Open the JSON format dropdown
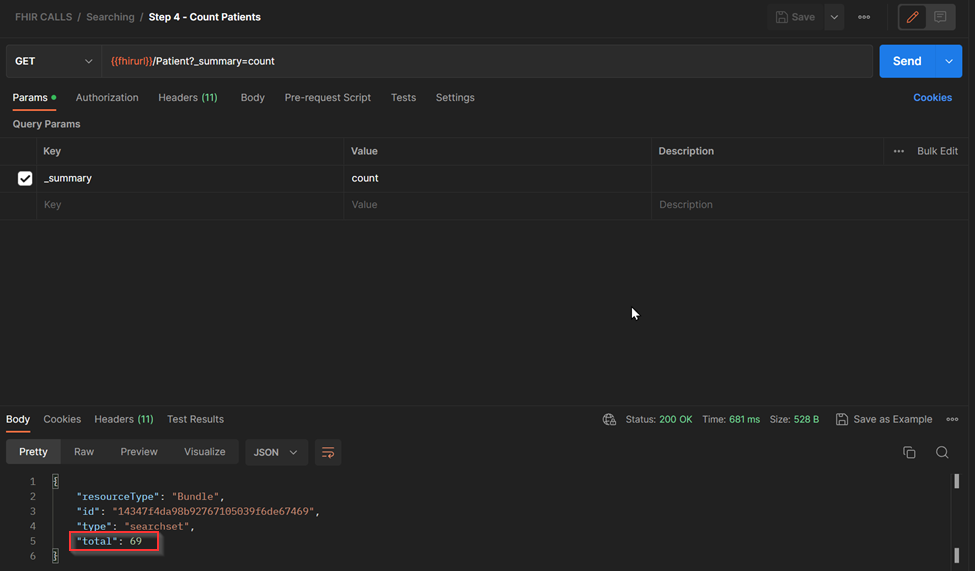The width and height of the screenshot is (975, 571). coord(276,453)
